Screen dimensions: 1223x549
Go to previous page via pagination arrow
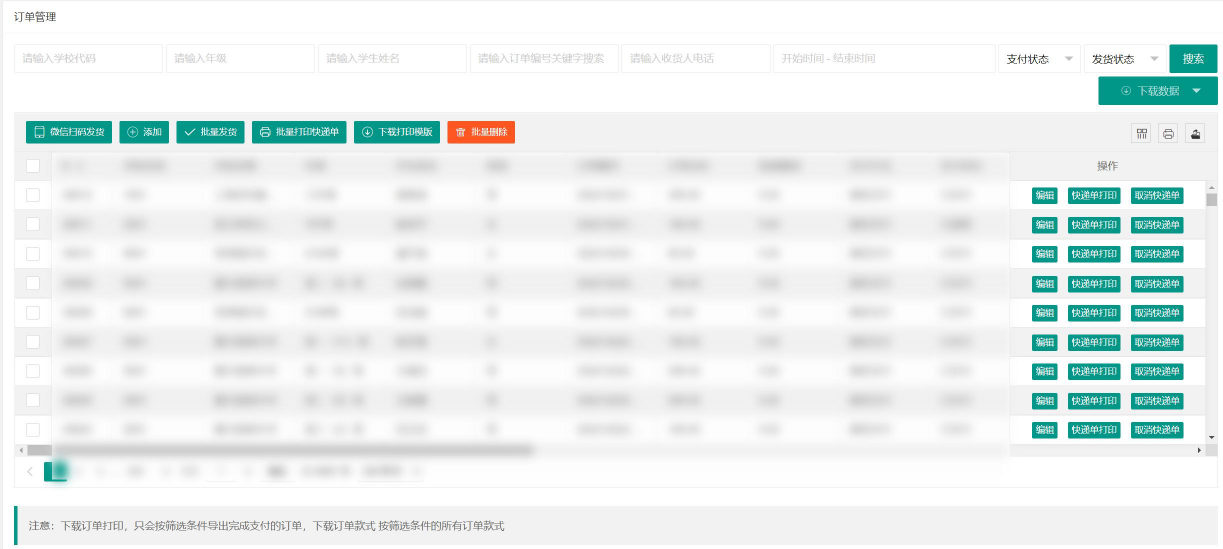tap(30, 471)
